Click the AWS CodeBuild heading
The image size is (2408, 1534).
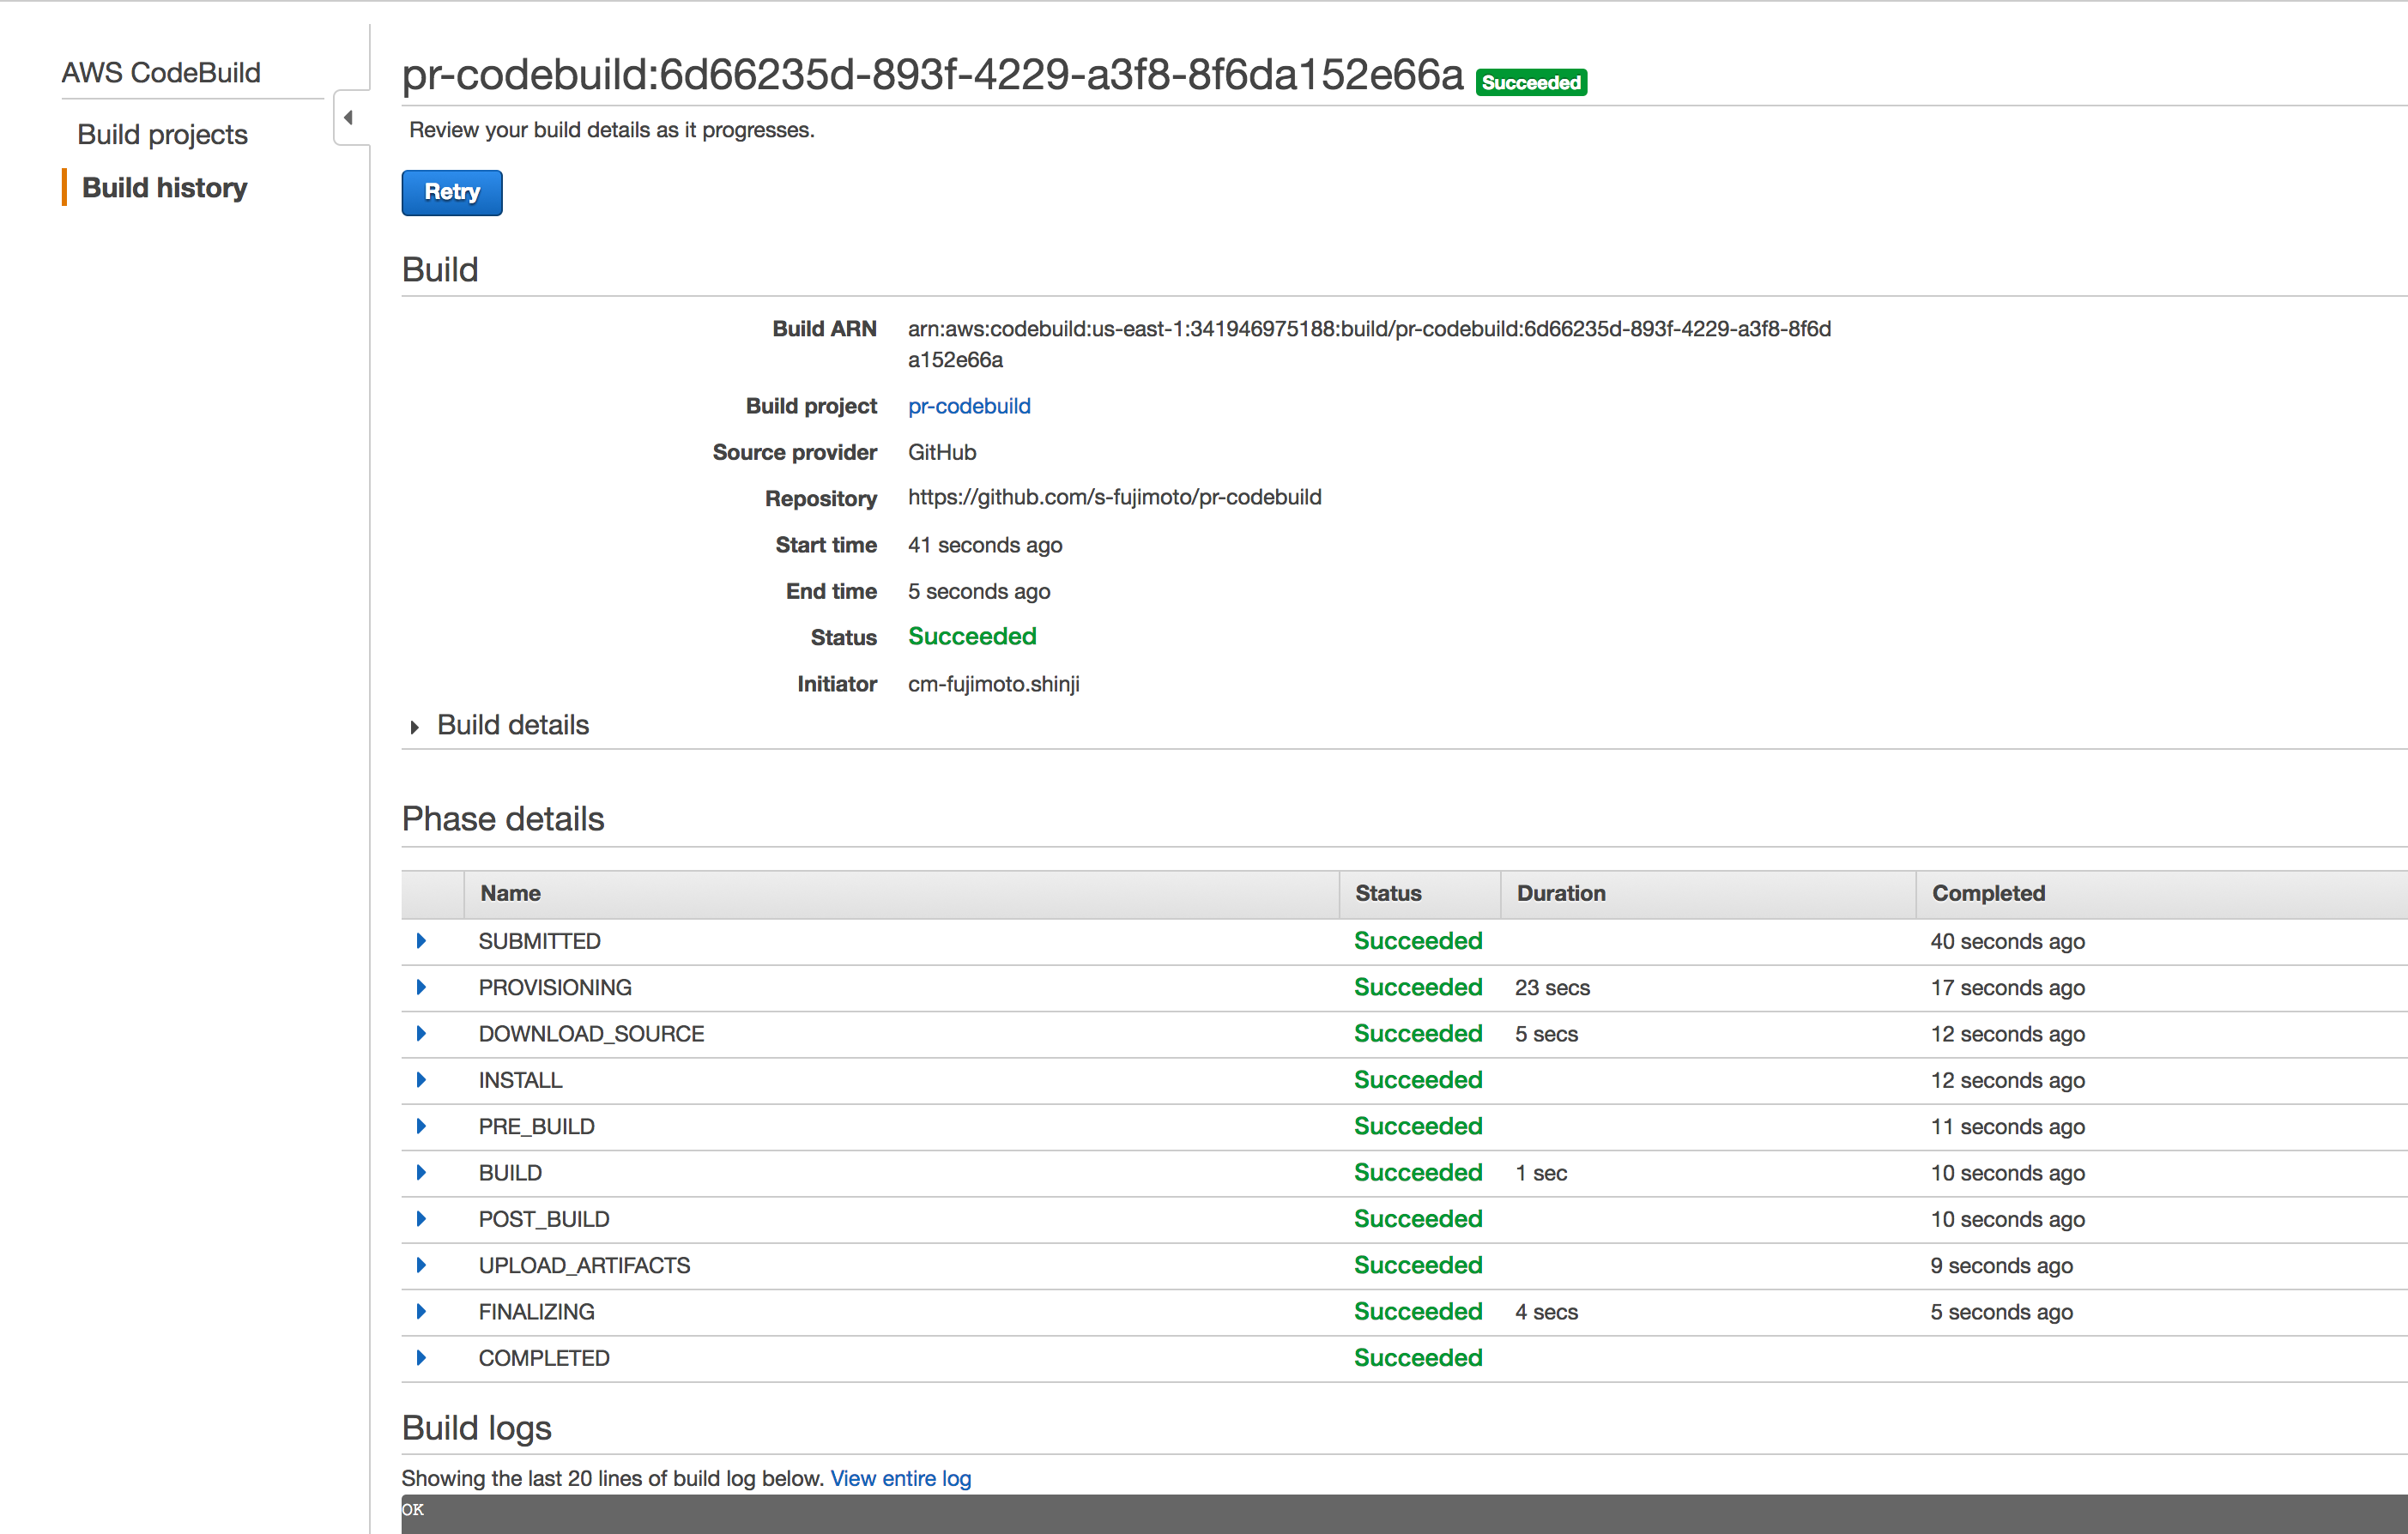coord(160,71)
